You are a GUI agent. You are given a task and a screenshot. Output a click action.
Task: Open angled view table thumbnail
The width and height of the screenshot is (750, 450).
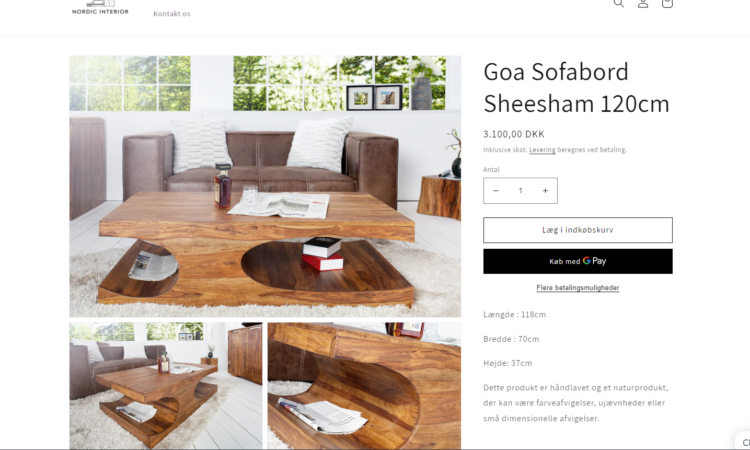point(165,385)
